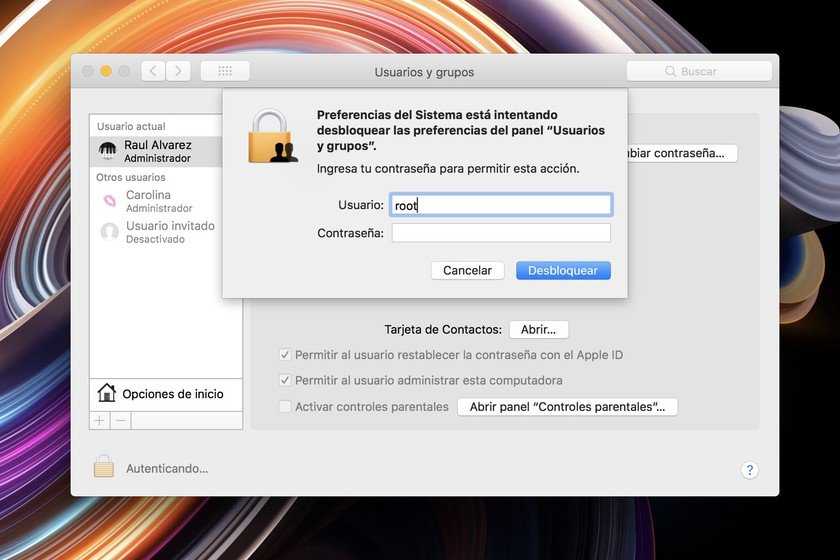Select Carolina Administrador in user list
Image resolution: width=840 pixels, height=560 pixels.
(155, 201)
